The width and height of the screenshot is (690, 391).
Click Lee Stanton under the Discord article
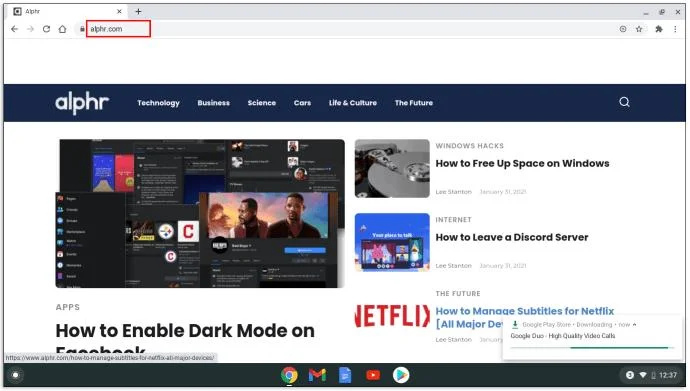[x=453, y=266]
